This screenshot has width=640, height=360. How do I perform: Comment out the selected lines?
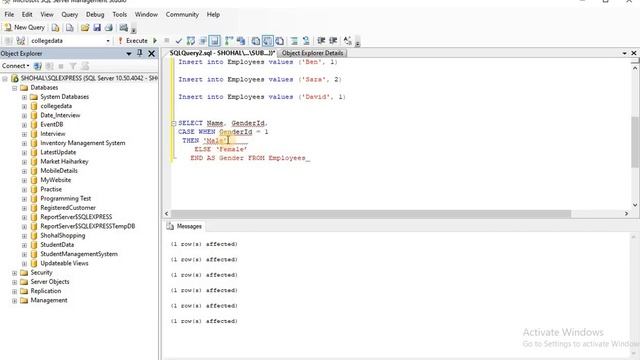coord(294,41)
